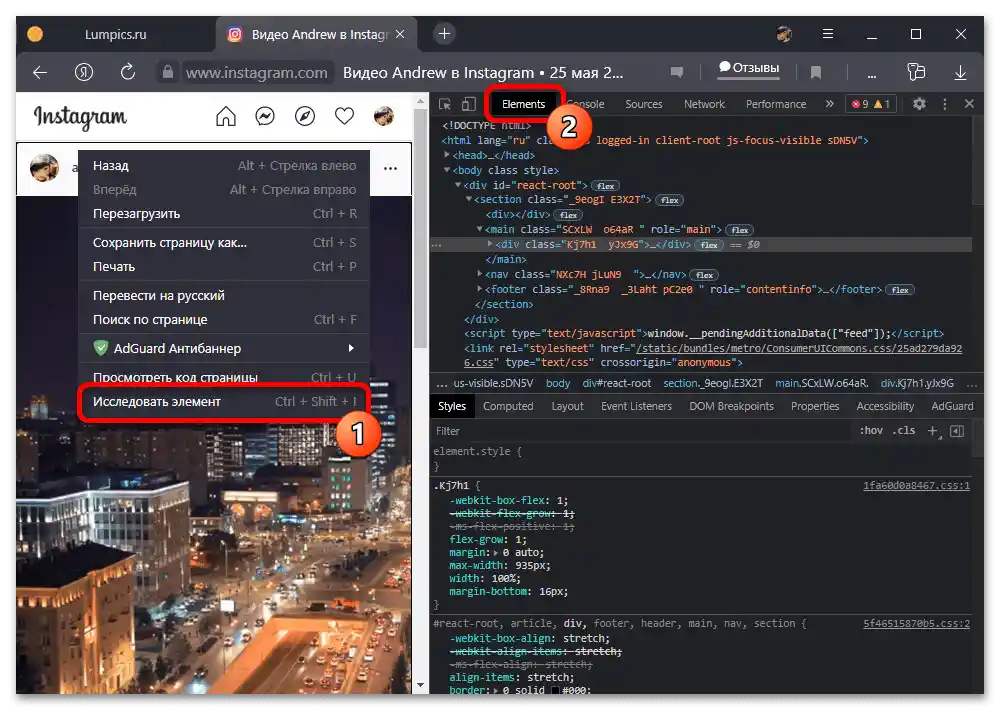The height and width of the screenshot is (710, 1000).
Task: Open Instagram activity heart icon
Action: (x=344, y=116)
